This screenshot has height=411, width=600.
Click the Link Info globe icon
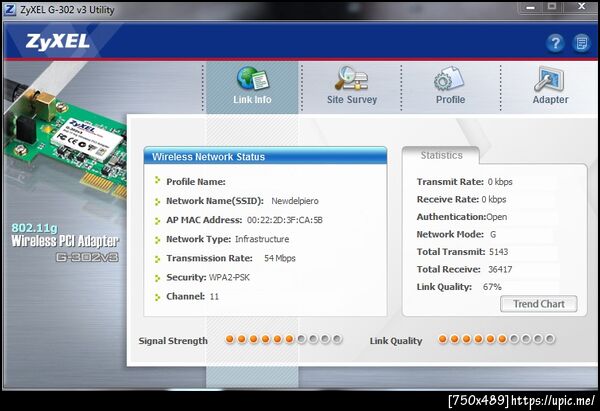tap(253, 78)
